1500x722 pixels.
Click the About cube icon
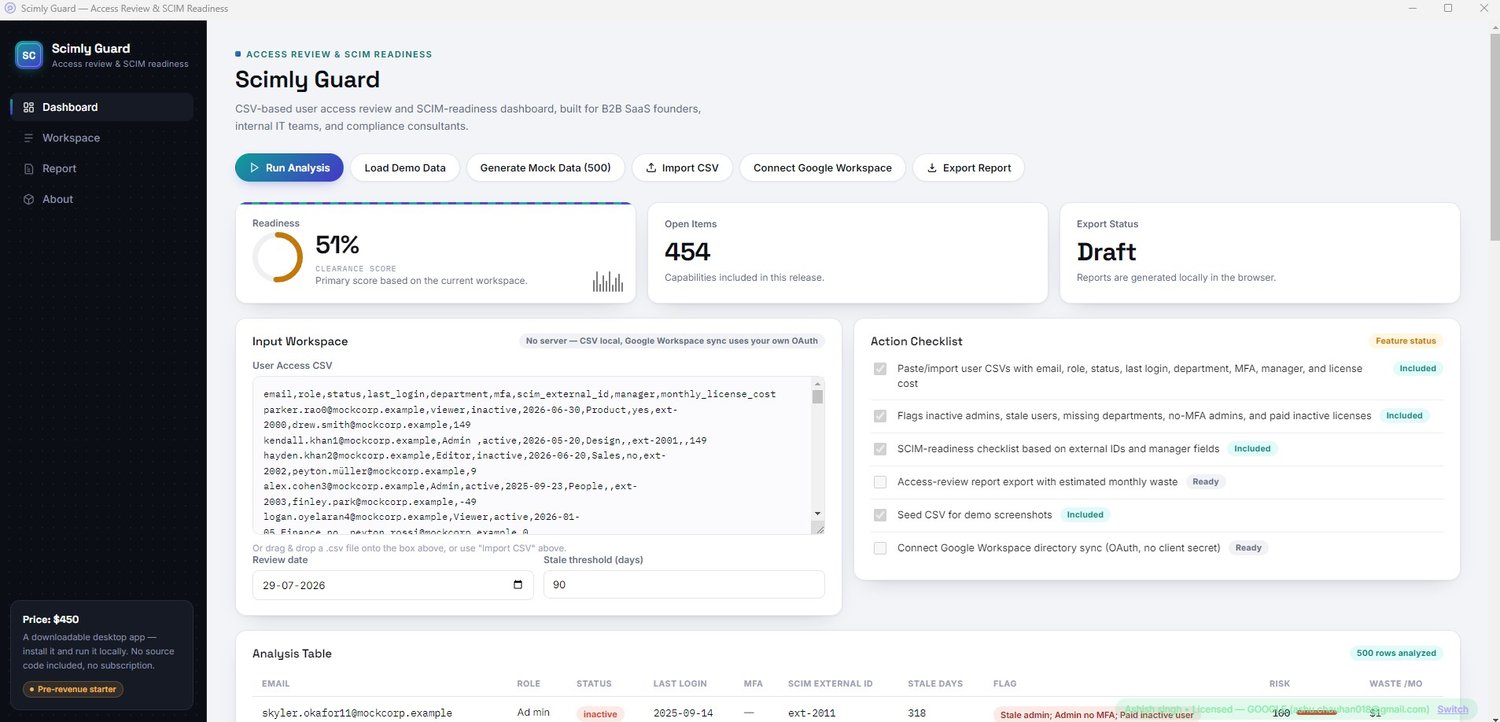(29, 199)
